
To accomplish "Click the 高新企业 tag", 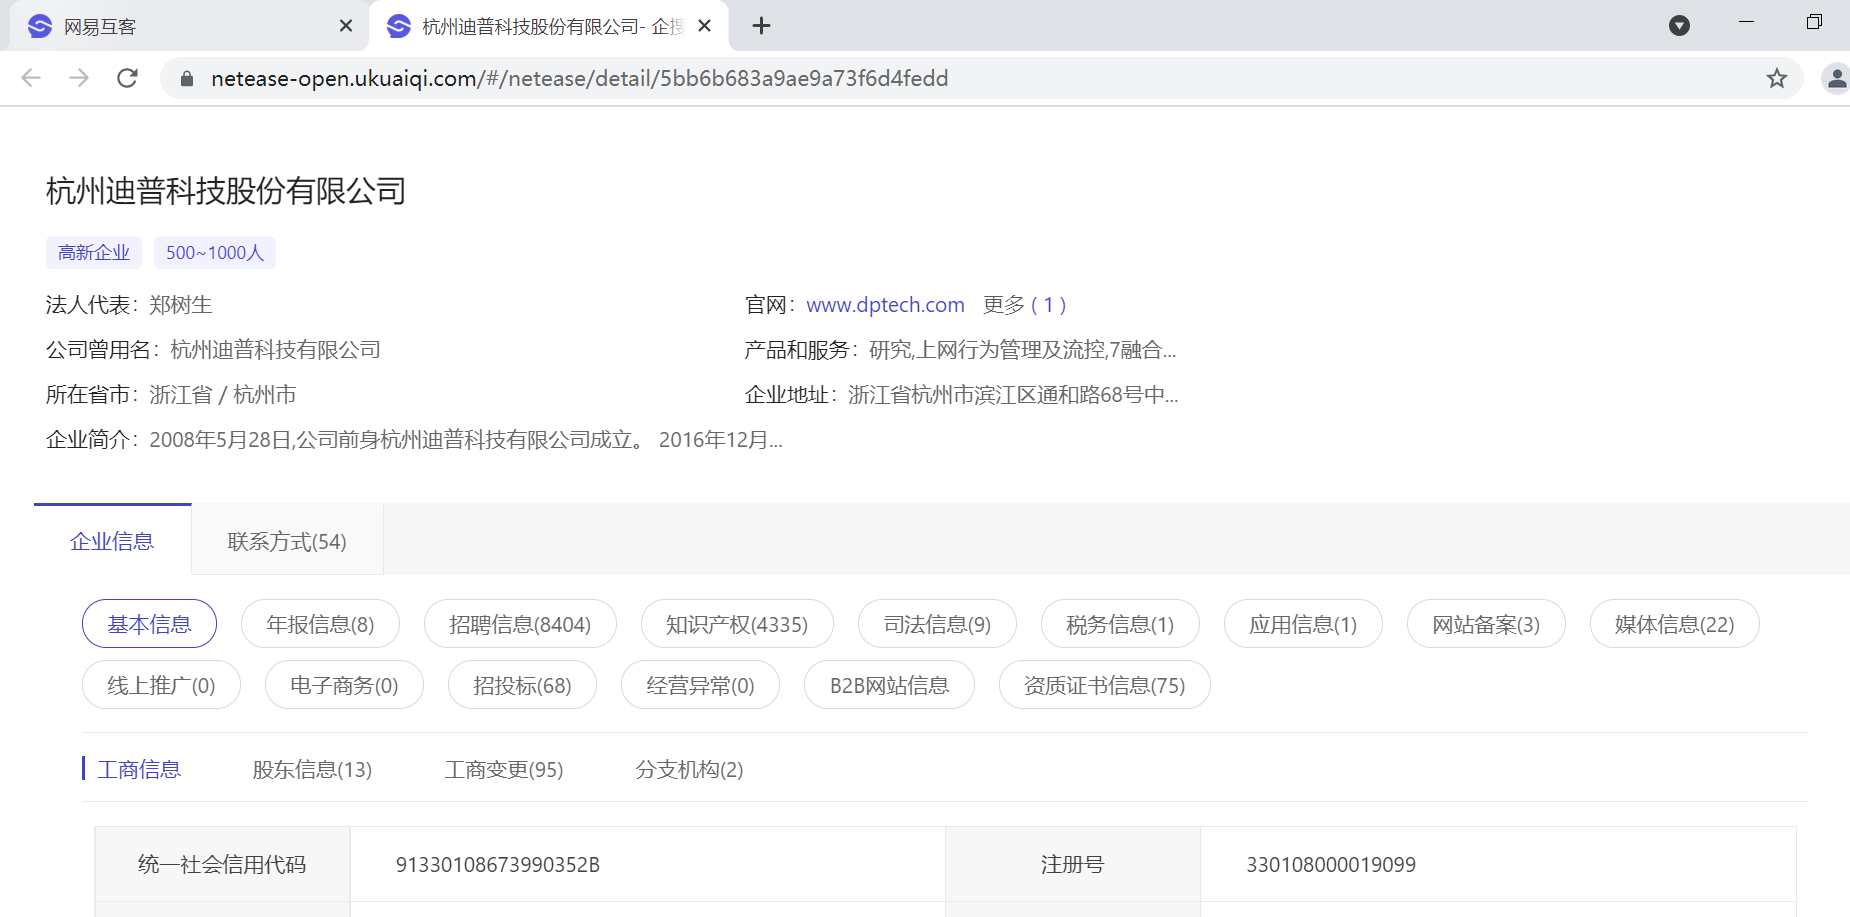I will pyautogui.click(x=94, y=253).
